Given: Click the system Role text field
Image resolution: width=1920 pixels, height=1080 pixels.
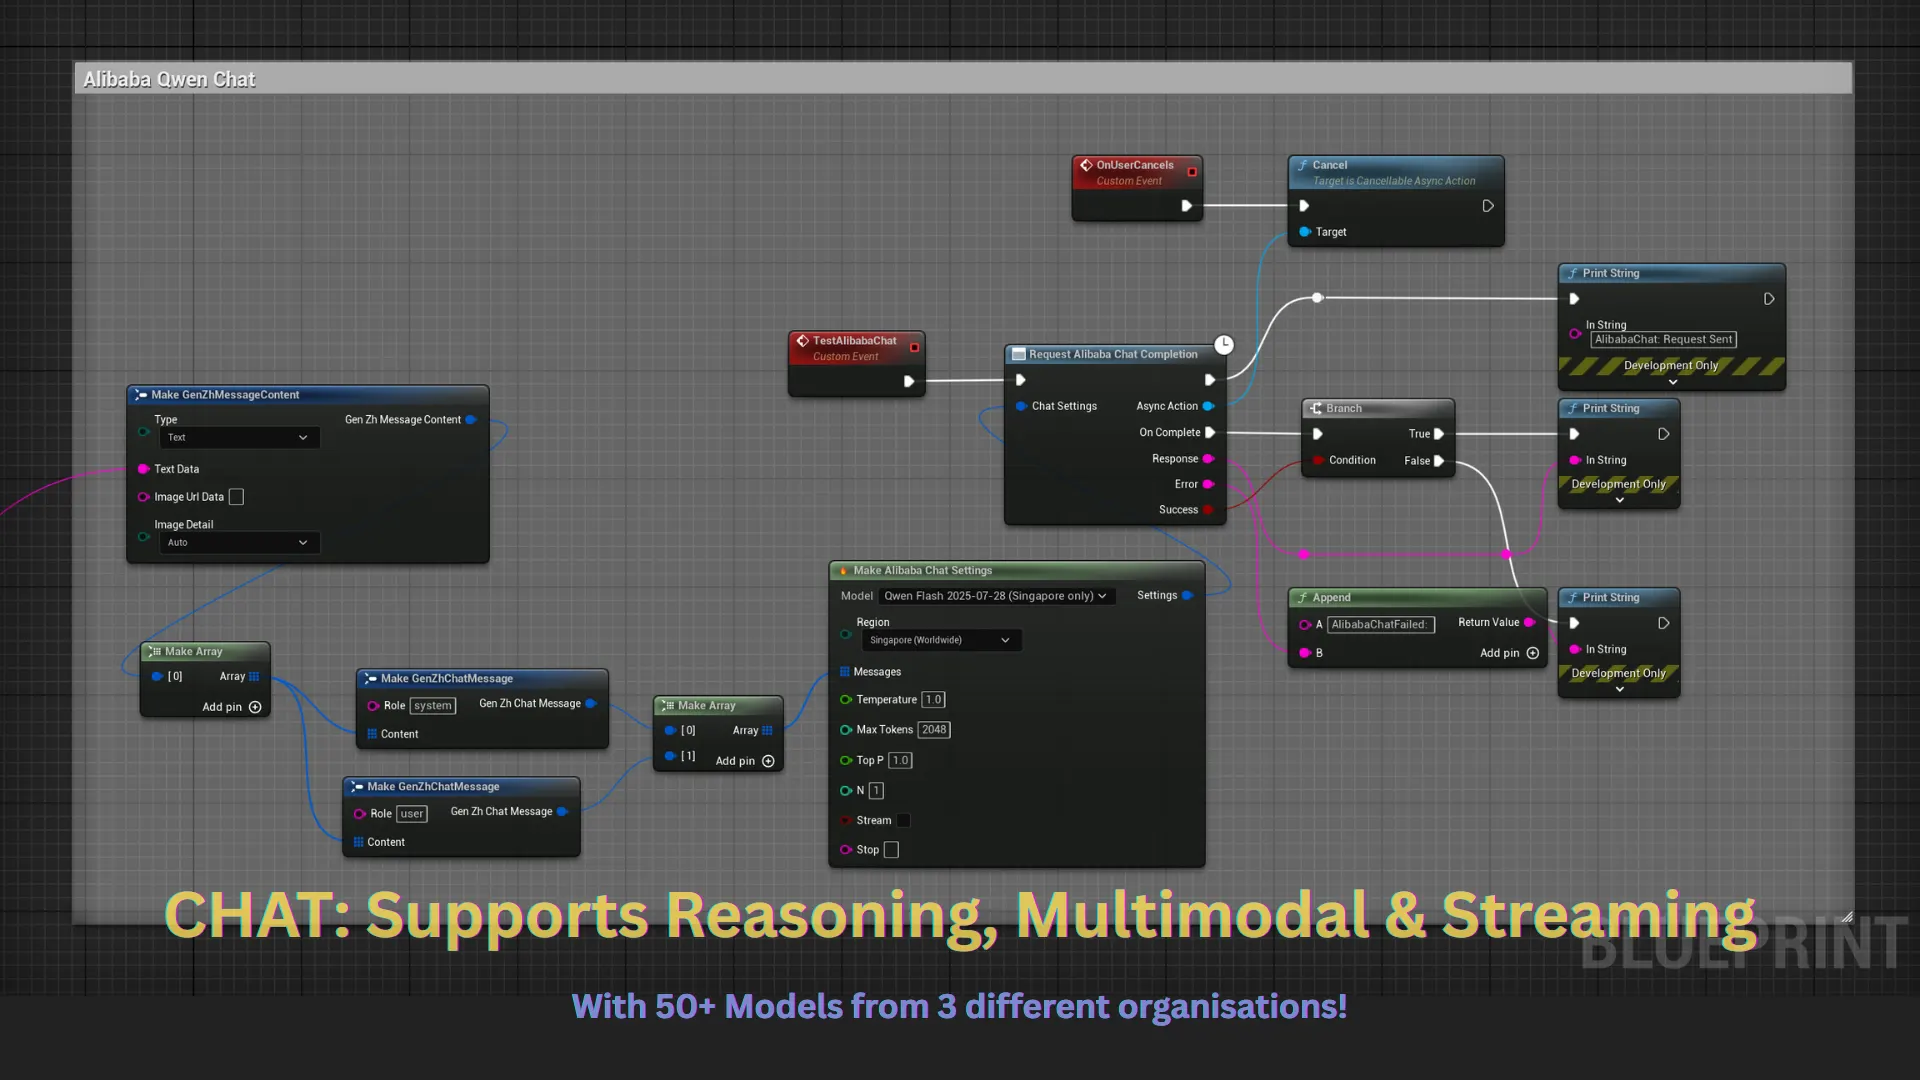Looking at the screenshot, I should tap(433, 706).
